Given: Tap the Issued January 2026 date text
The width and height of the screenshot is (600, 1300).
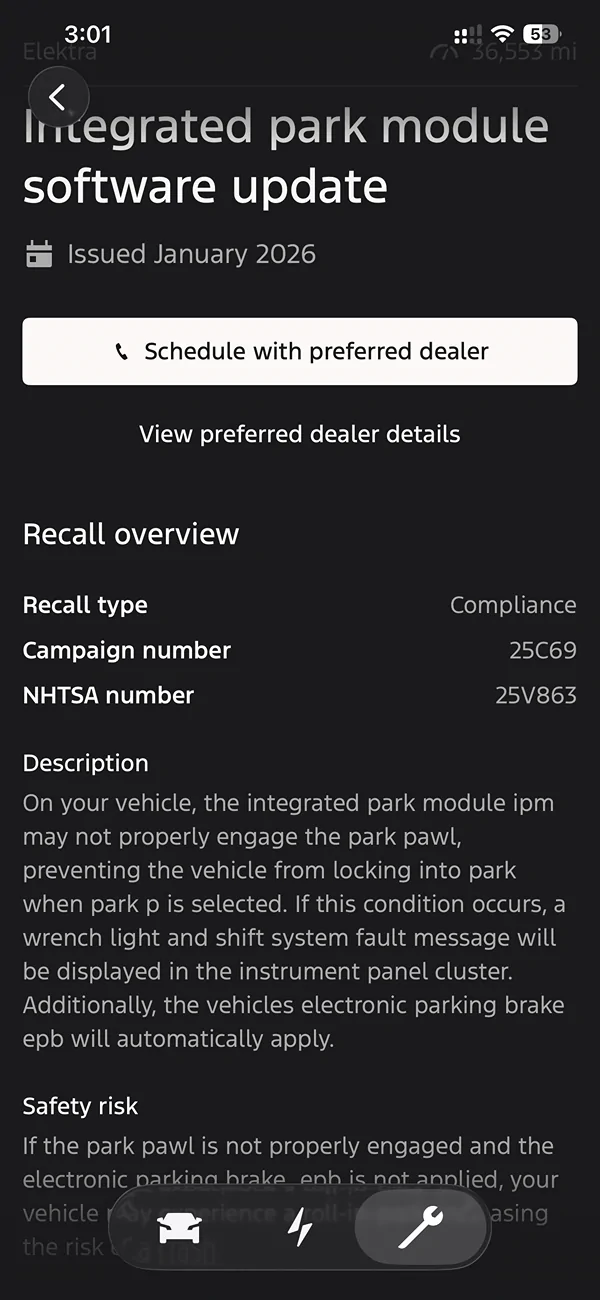Looking at the screenshot, I should click(x=191, y=254).
